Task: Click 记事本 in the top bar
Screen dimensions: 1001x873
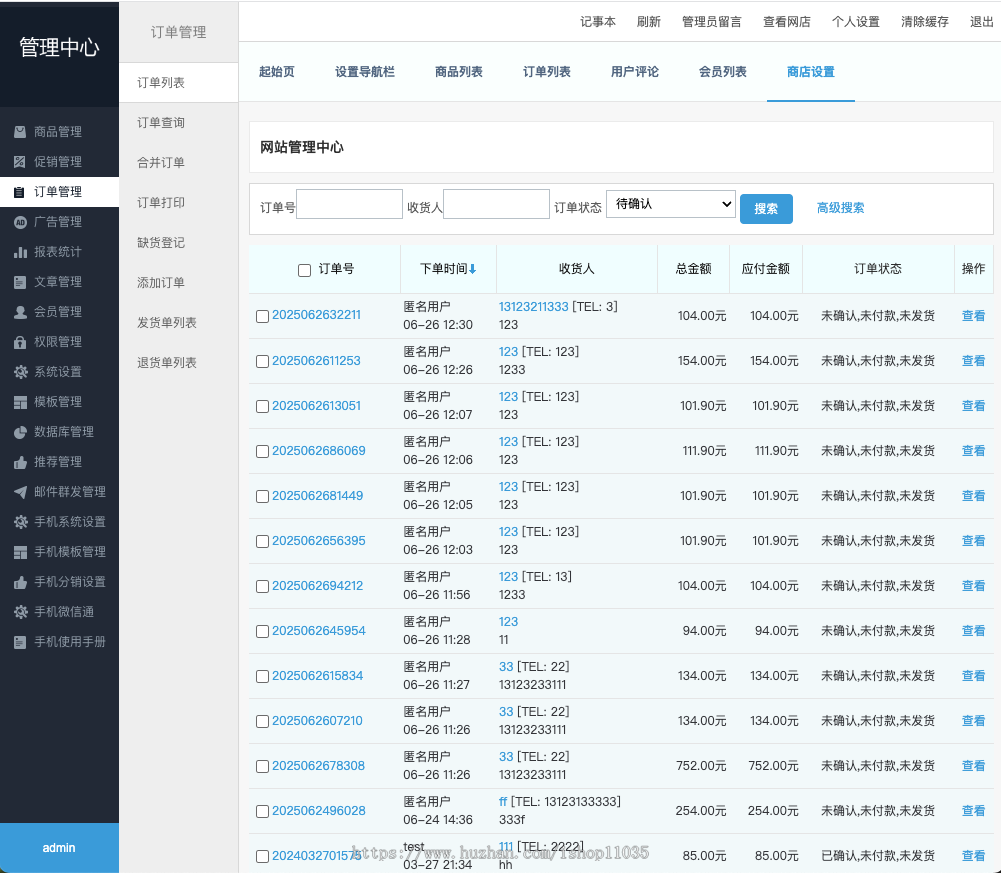Action: pyautogui.click(x=598, y=22)
